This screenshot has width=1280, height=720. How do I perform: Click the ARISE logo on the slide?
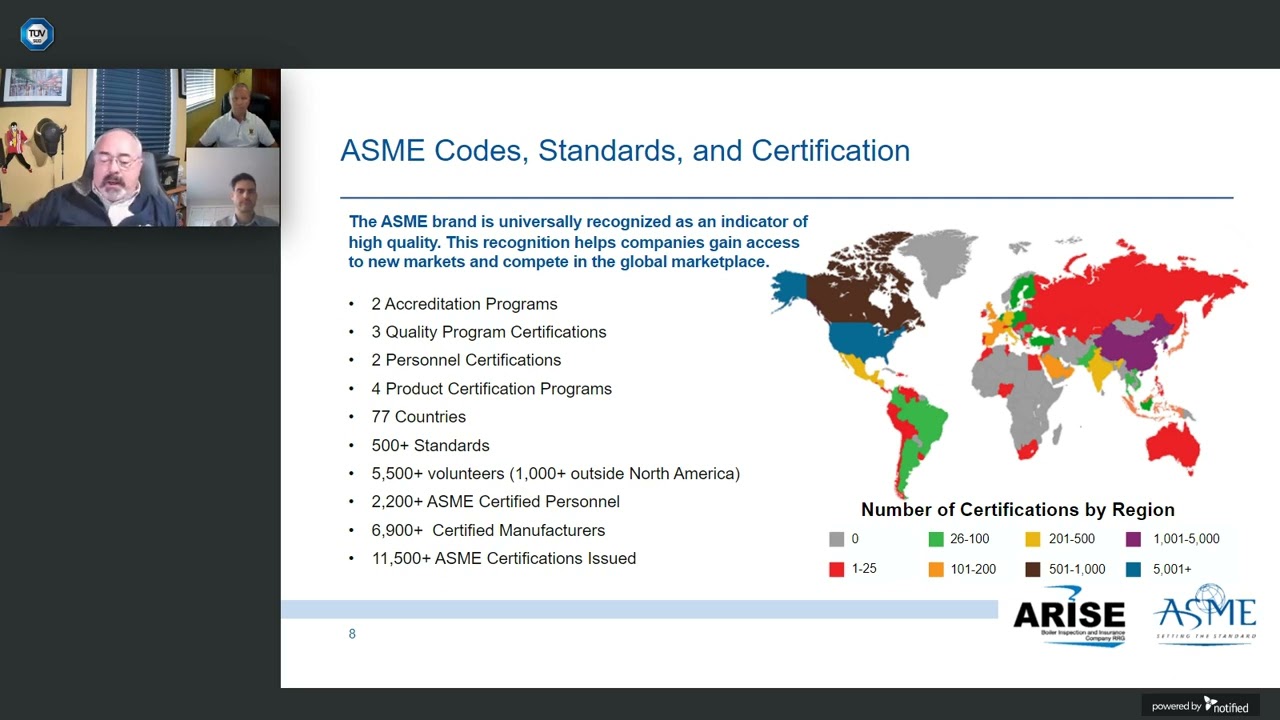coord(1069,616)
